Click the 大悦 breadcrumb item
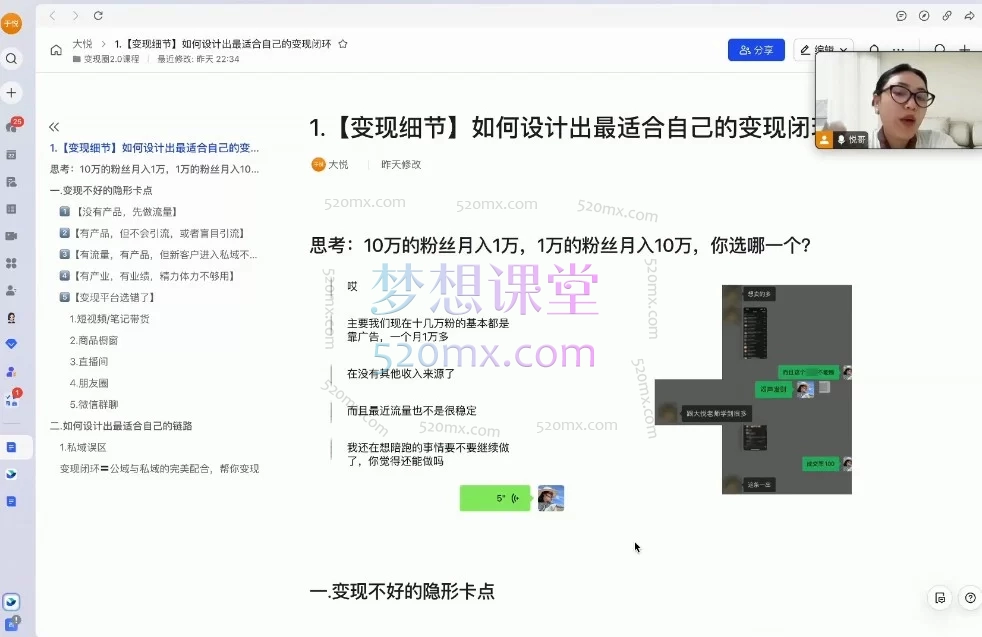The image size is (982, 637). [82, 44]
